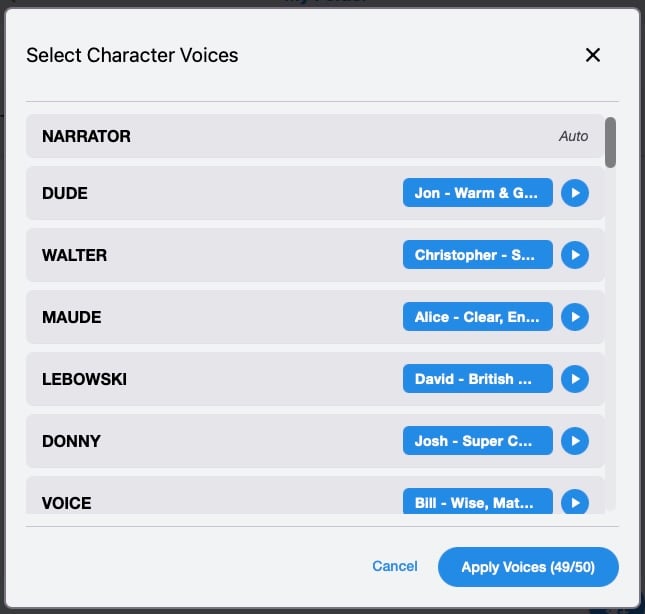Screen dimensions: 645x614
Task: Change DONNY's Josh voice selection
Action: [x=477, y=441]
